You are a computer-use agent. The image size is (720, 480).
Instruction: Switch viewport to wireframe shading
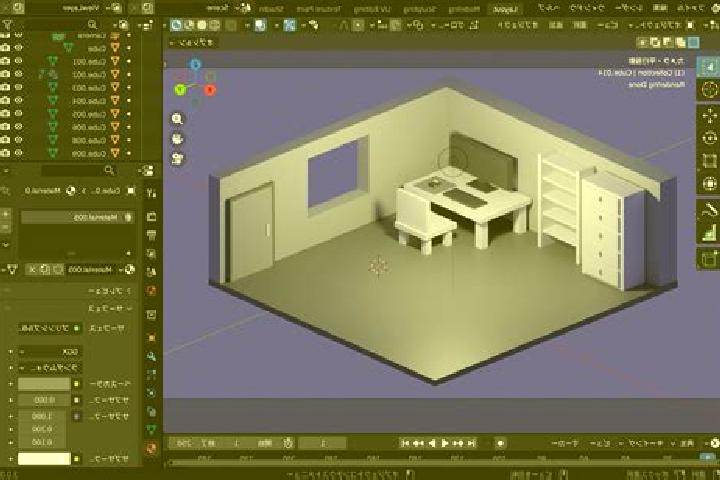(x=214, y=25)
